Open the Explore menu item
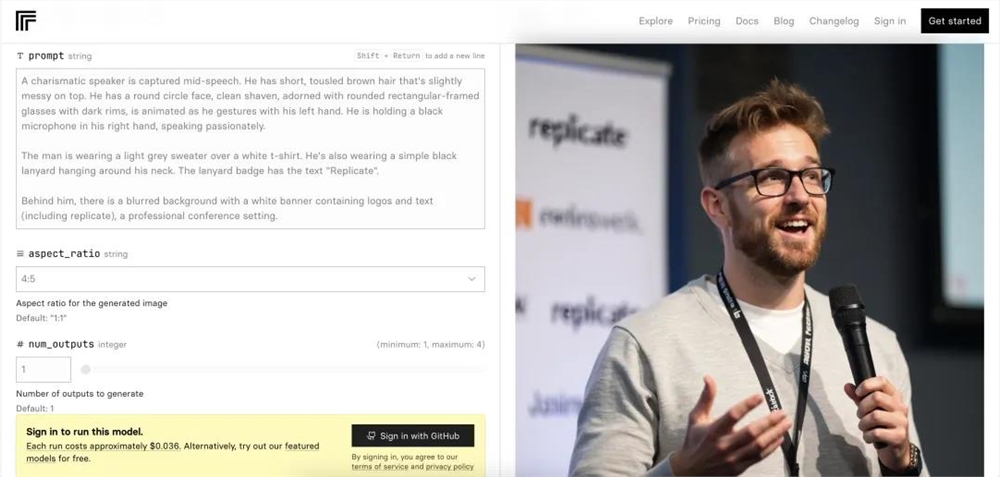 click(656, 21)
